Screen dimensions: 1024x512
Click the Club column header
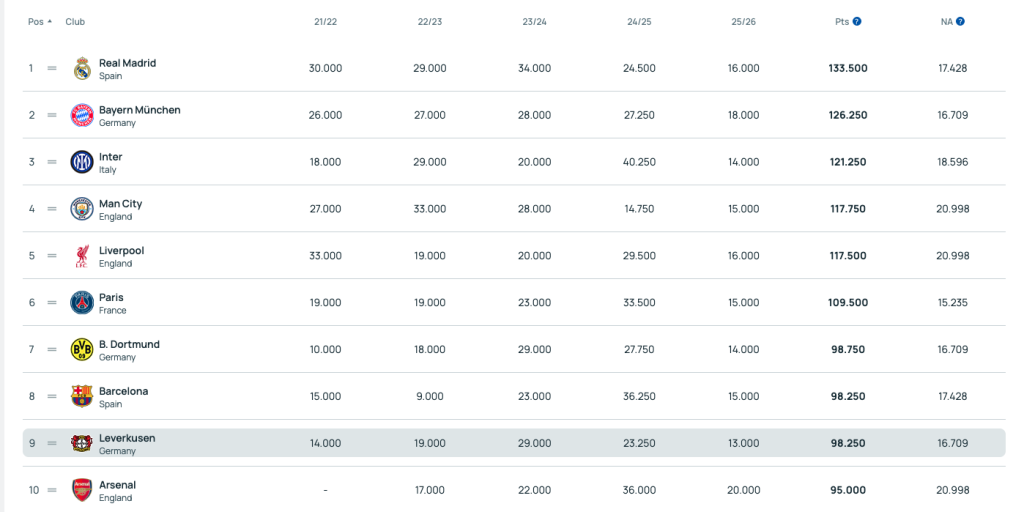75,22
